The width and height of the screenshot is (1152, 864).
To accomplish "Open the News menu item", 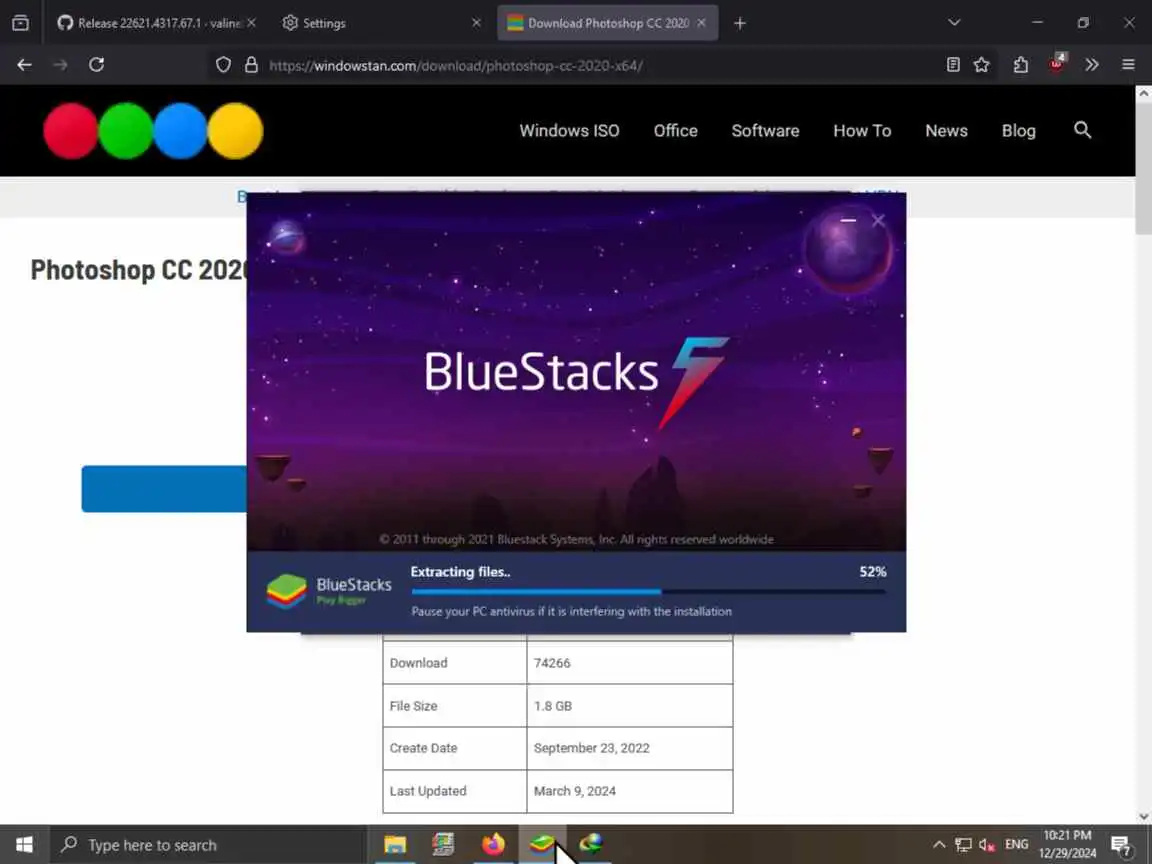I will [x=946, y=131].
